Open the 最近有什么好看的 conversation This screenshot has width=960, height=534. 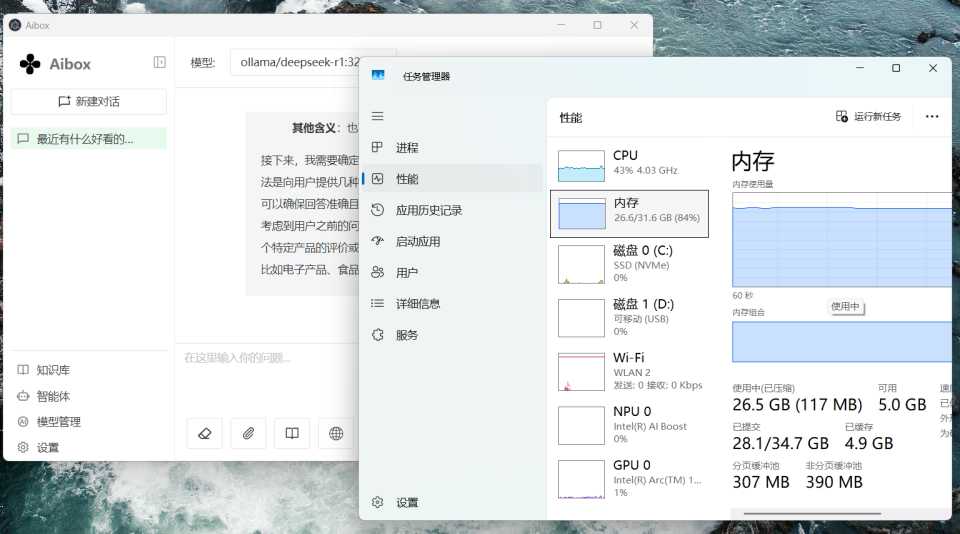pyautogui.click(x=89, y=139)
